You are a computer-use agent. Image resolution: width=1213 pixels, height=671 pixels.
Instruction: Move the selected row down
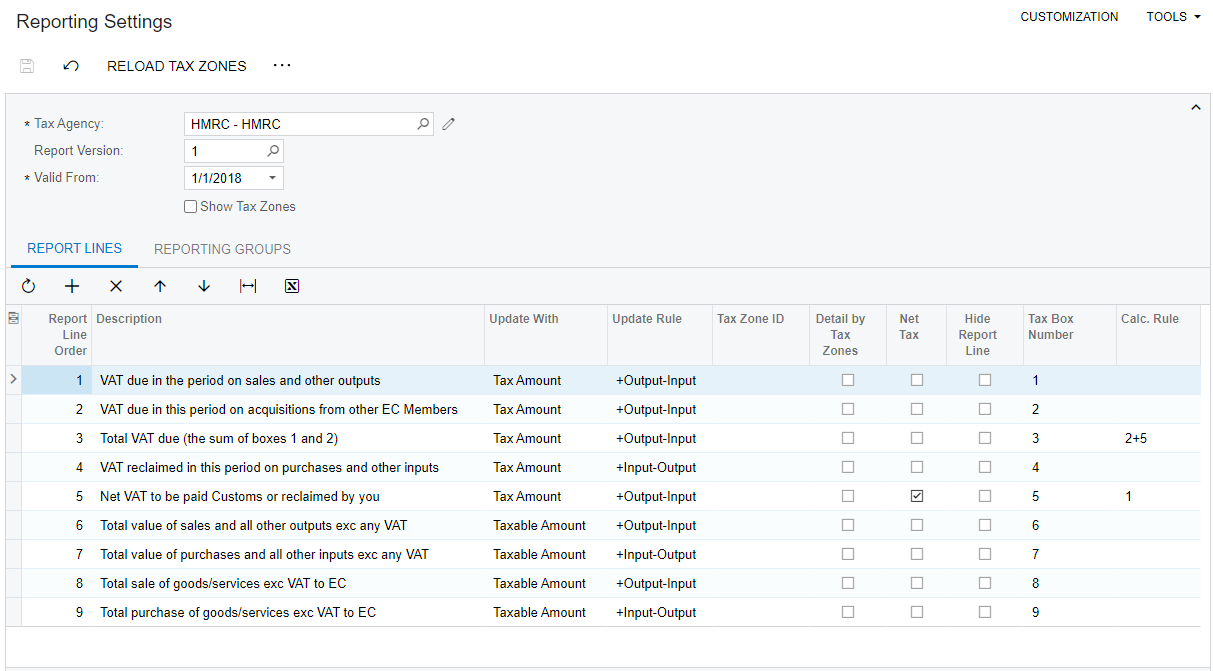[204, 286]
